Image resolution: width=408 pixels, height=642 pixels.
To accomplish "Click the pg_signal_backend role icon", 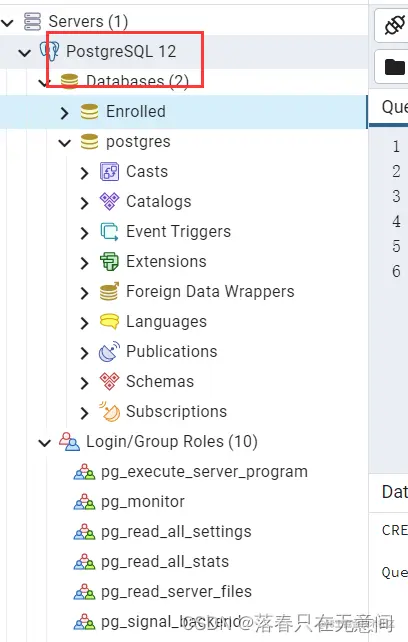I will 84,622.
